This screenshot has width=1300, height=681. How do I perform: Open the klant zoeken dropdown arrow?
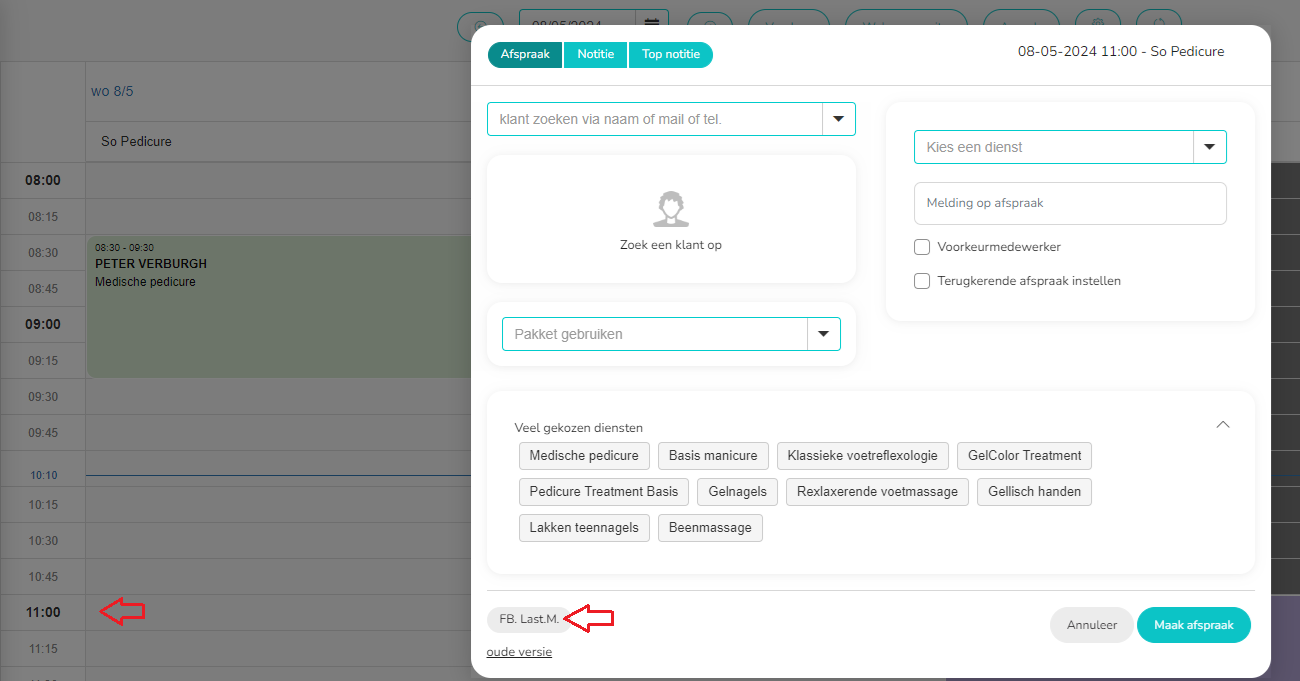(838, 119)
